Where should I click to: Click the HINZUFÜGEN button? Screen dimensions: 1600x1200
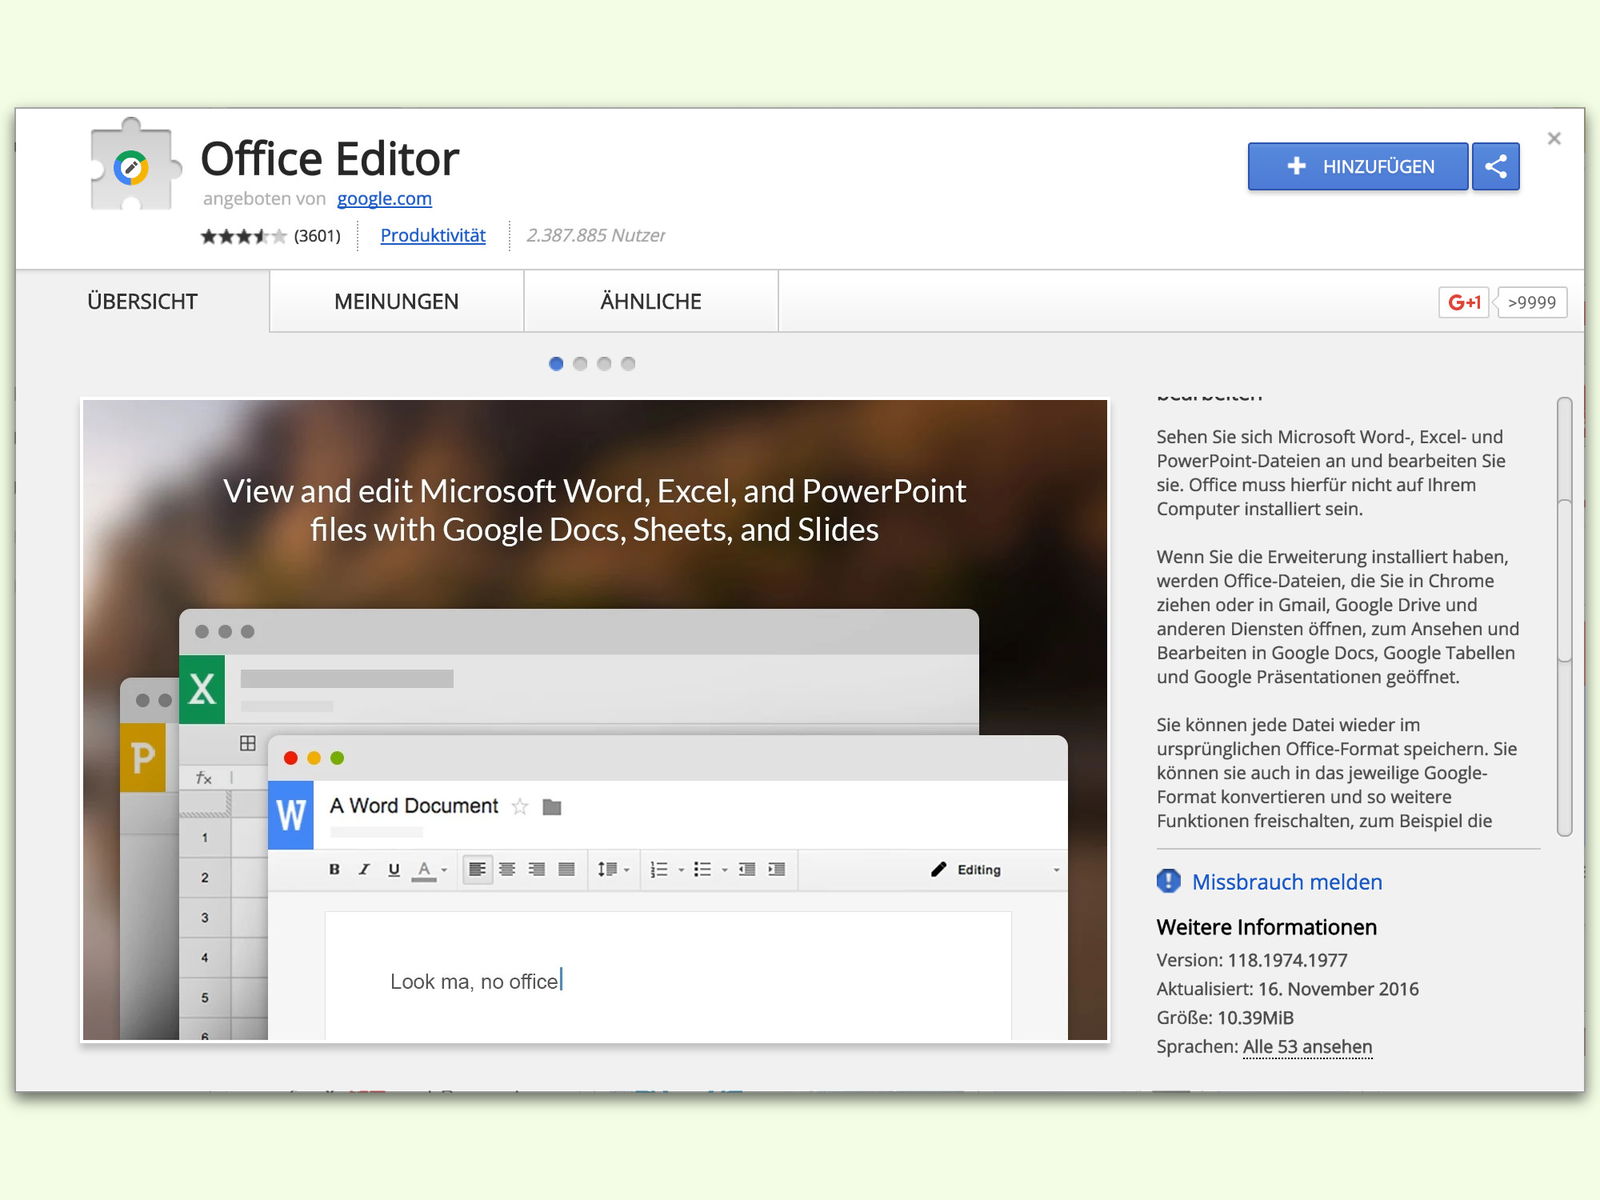[1358, 166]
